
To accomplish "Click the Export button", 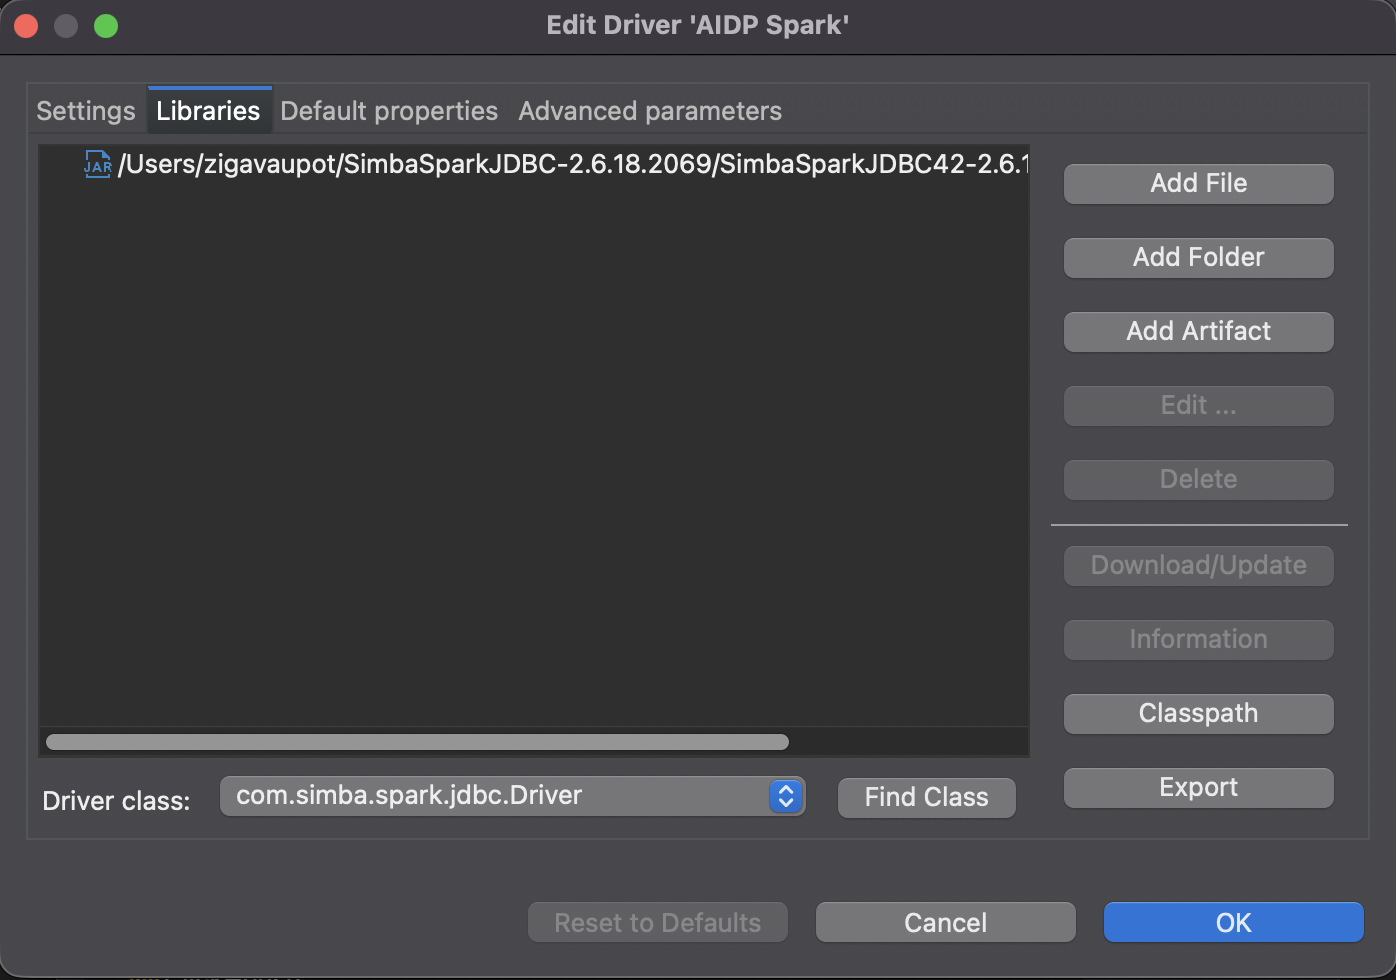I will click(x=1198, y=787).
